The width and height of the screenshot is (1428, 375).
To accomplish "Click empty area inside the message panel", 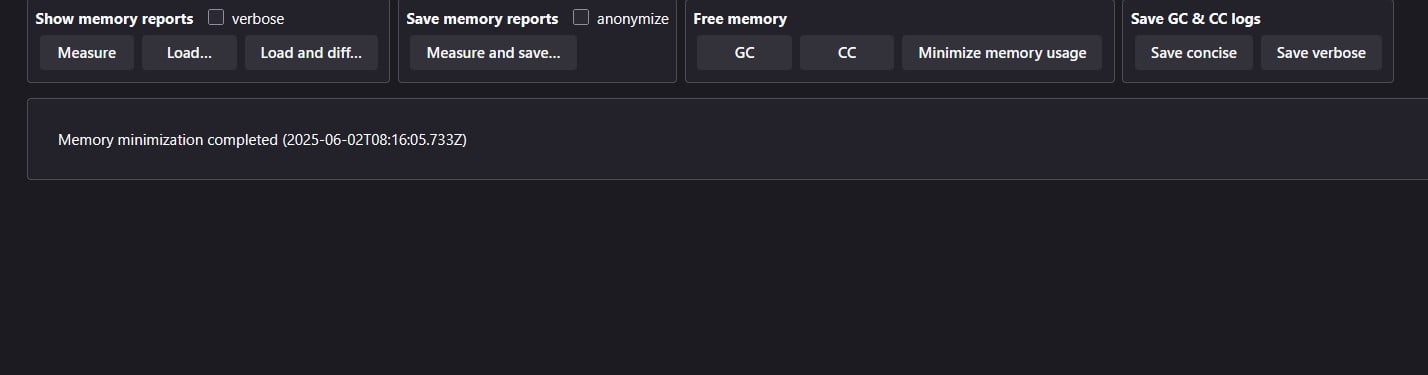I will (x=900, y=140).
